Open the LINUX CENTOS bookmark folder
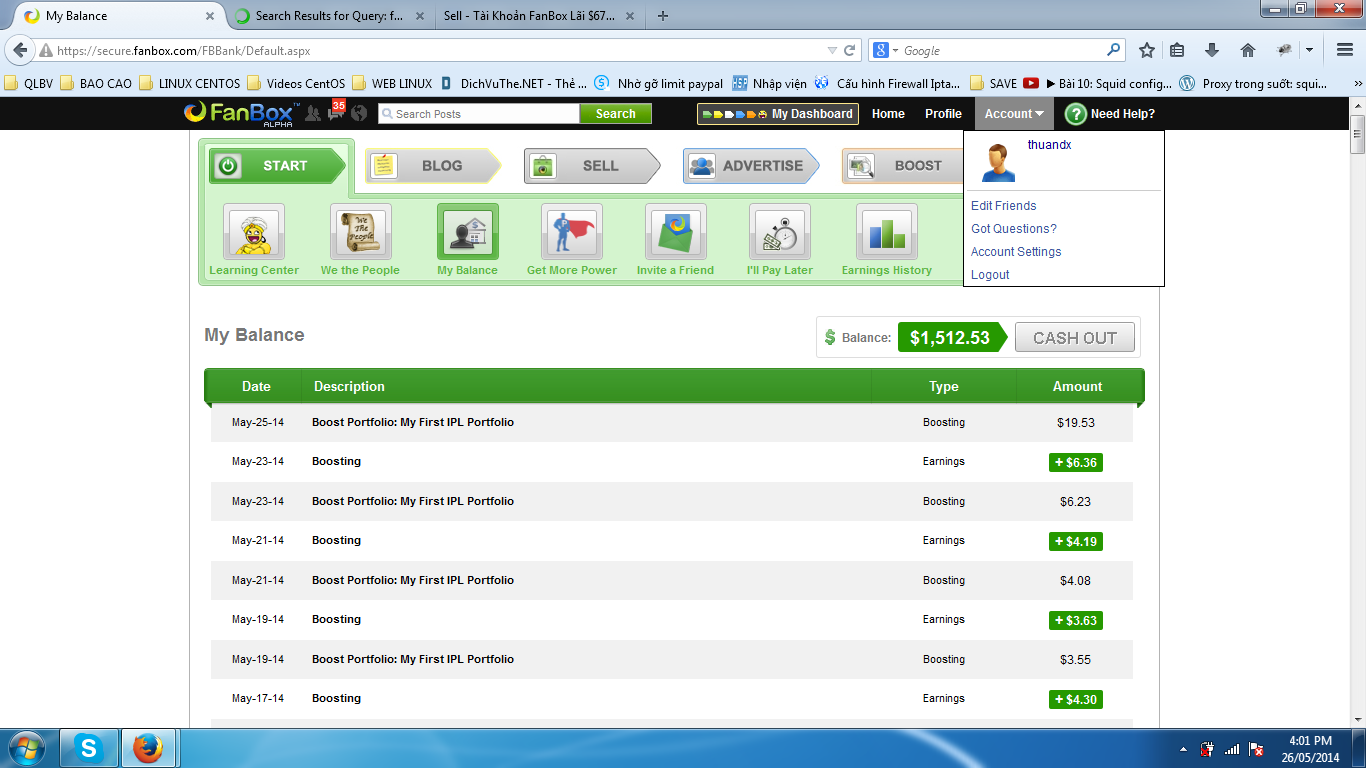This screenshot has height=768, width=1366. (190, 84)
